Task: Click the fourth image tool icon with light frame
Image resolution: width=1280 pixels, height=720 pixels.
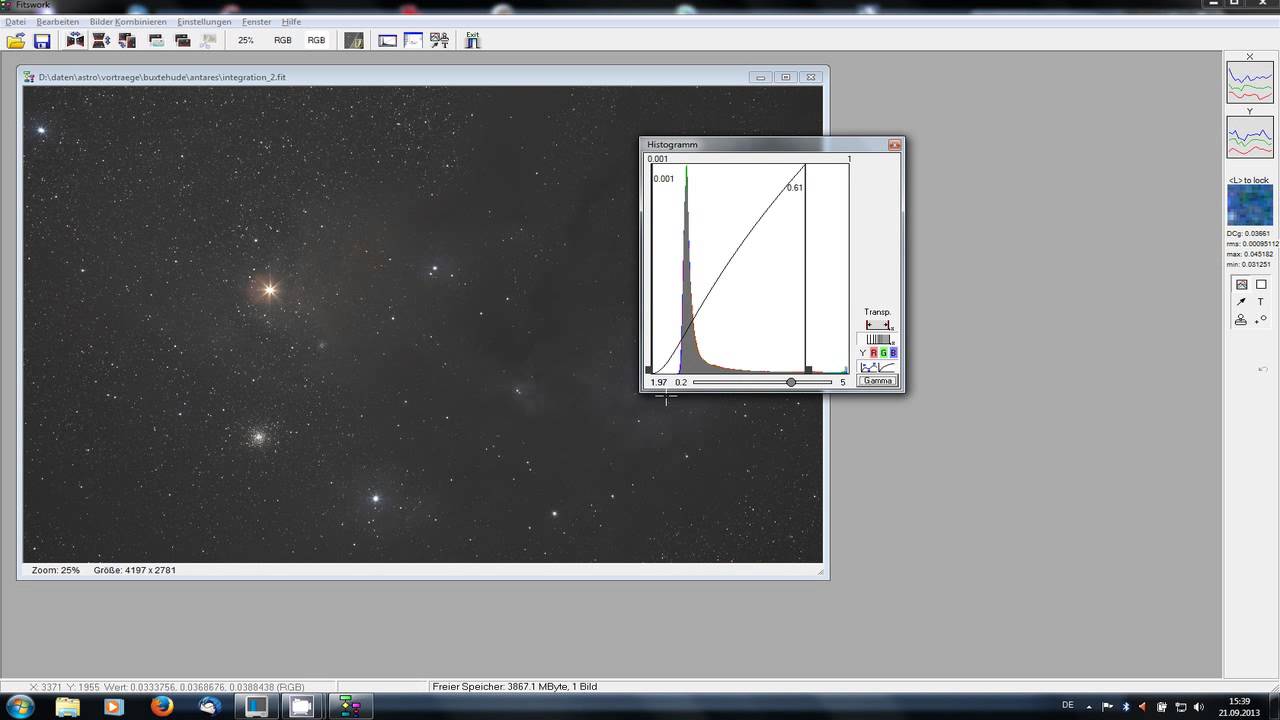Action: [157, 41]
